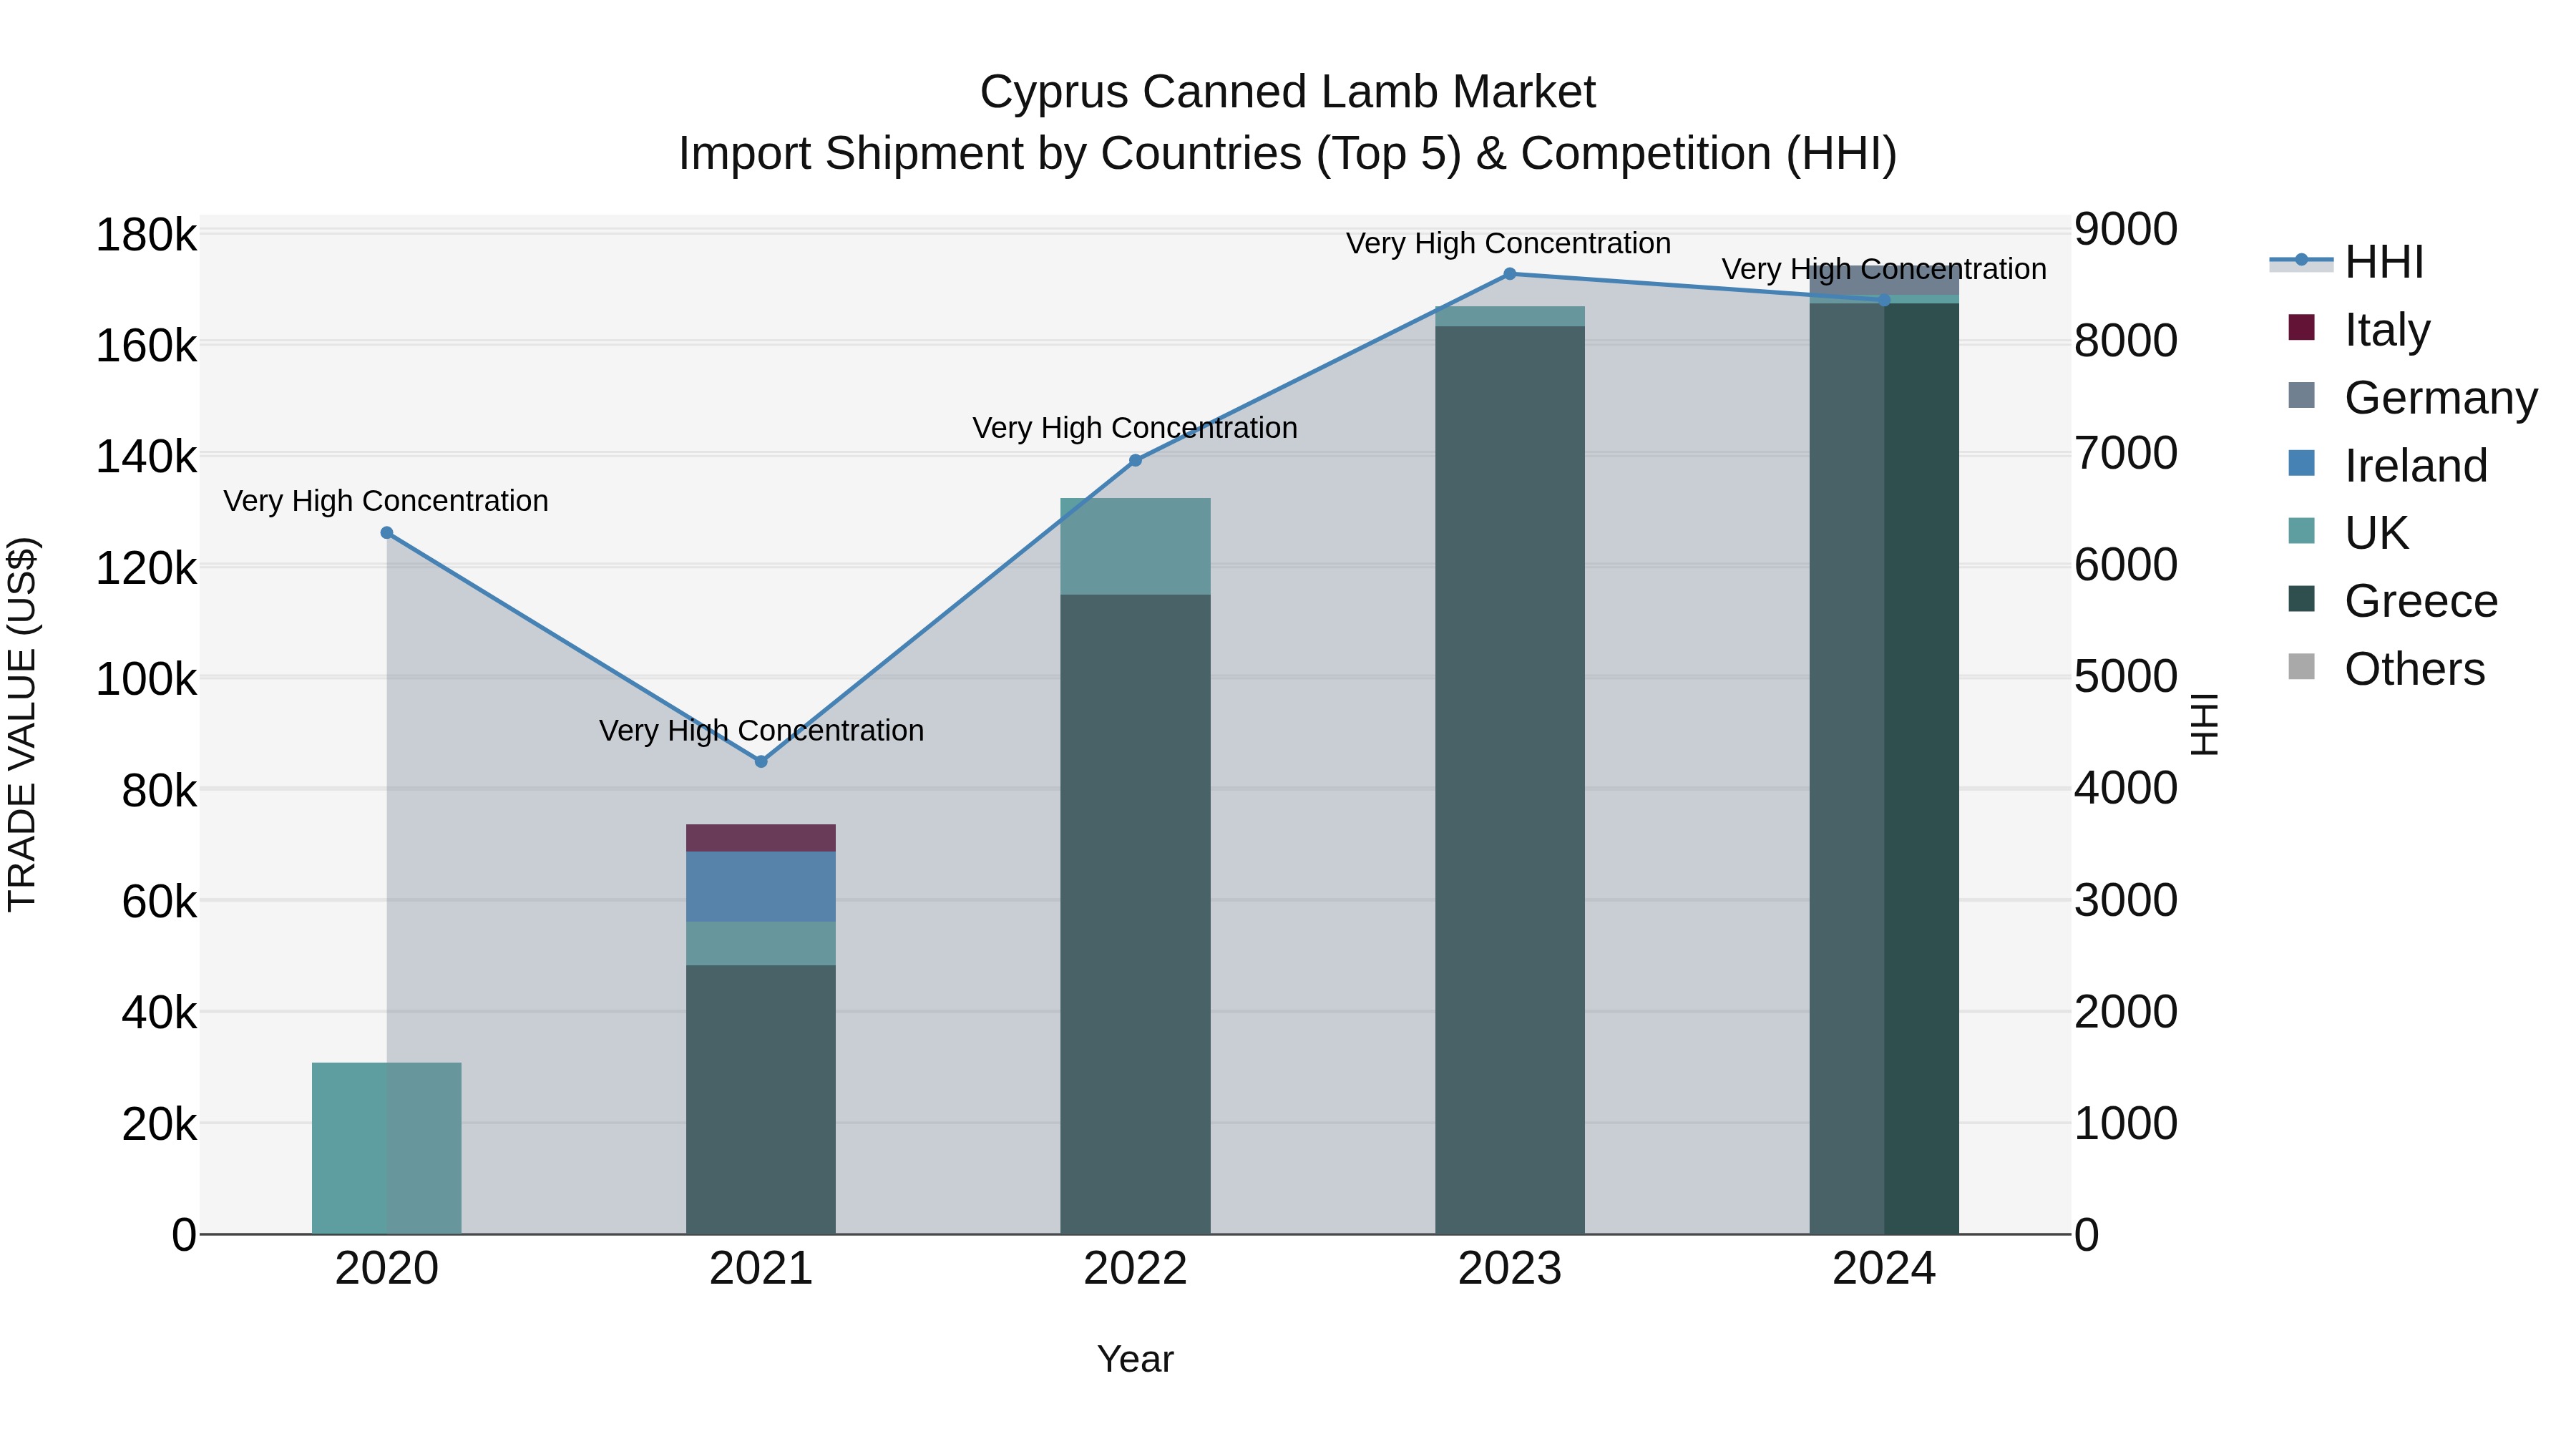
Task: Click the Greece segment of 2021 bar
Action: pyautogui.click(x=761, y=1100)
